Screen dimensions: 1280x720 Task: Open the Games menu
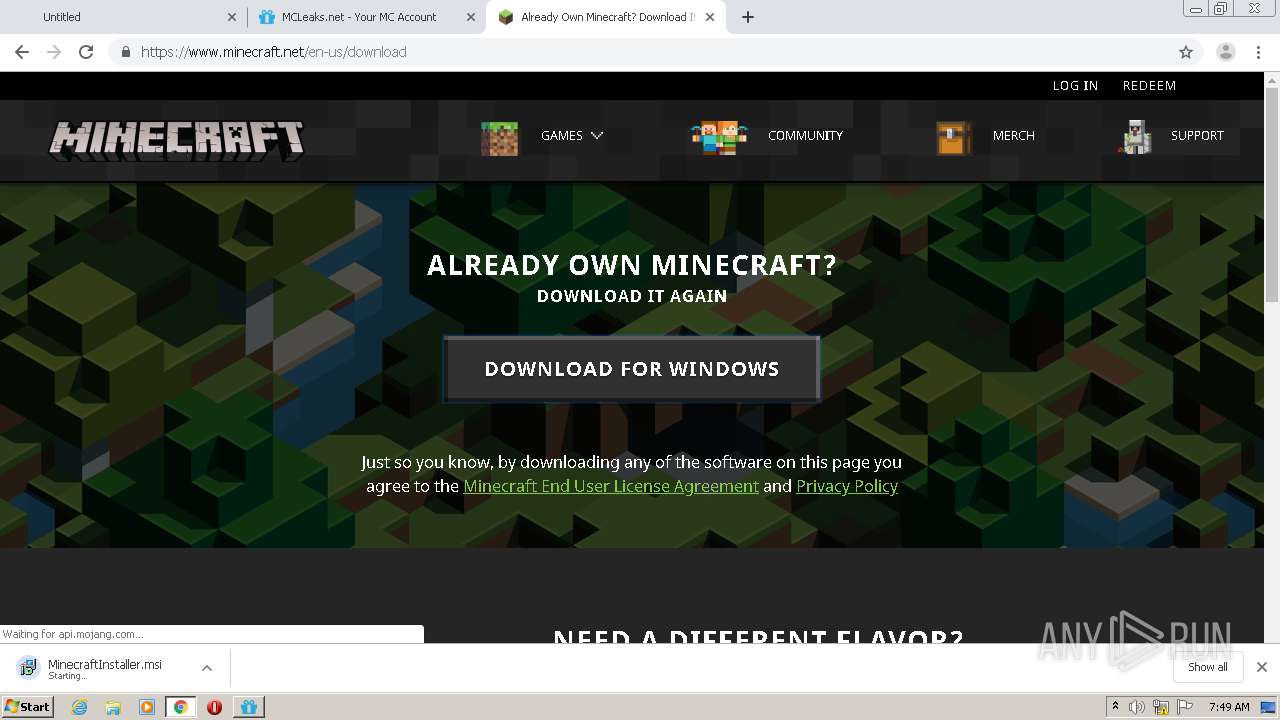562,135
